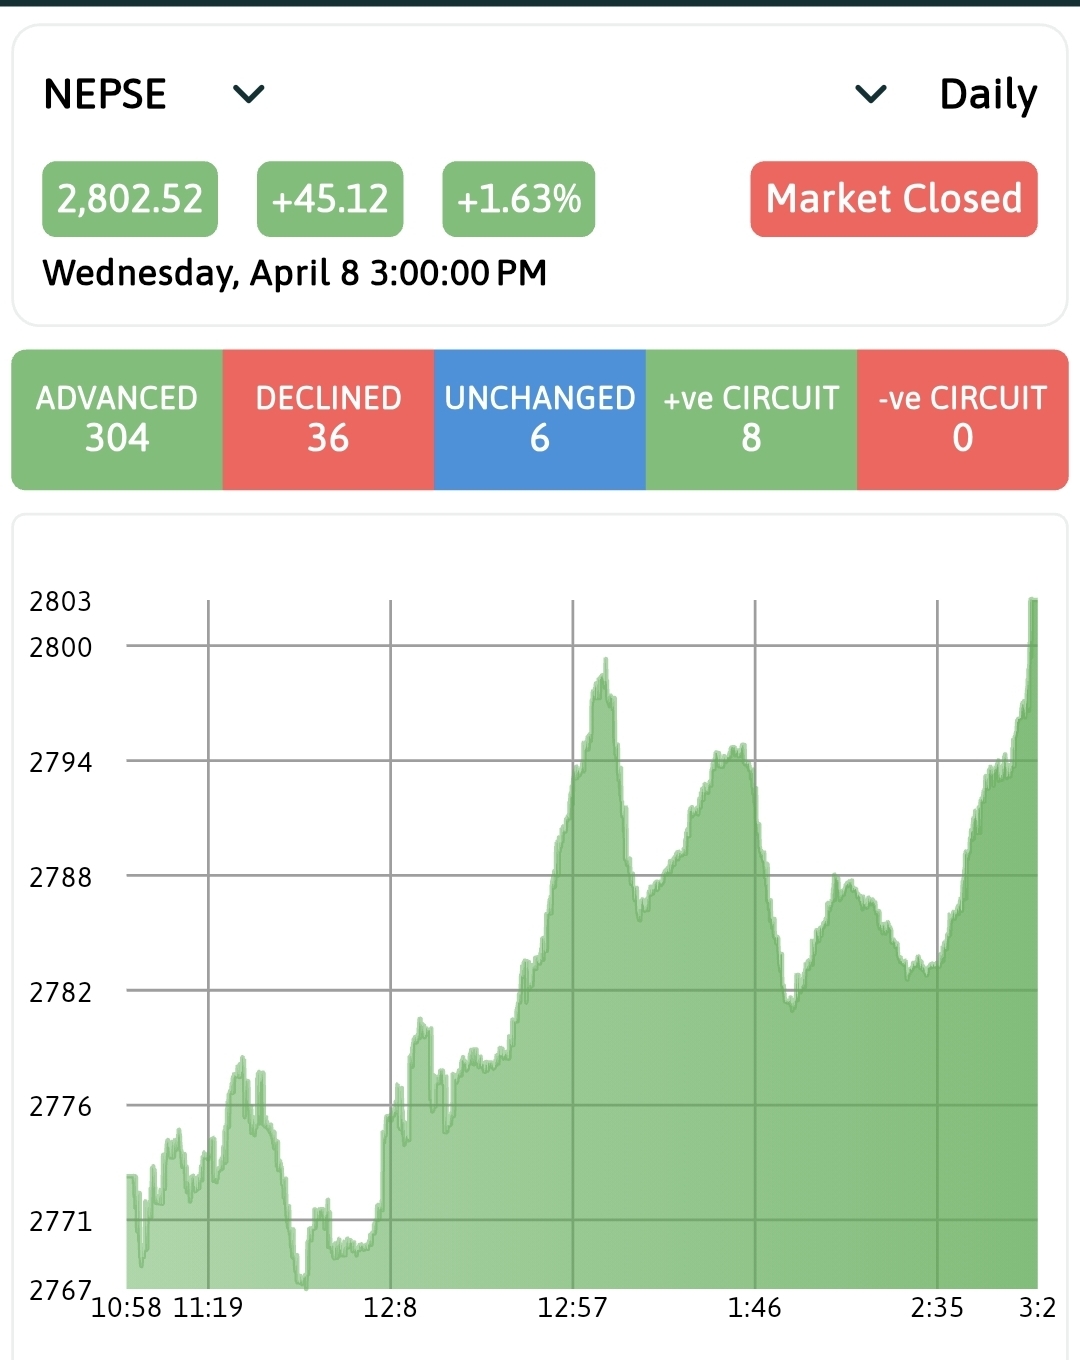
Task: Tap the +1.63% percentage change badge
Action: click(518, 199)
